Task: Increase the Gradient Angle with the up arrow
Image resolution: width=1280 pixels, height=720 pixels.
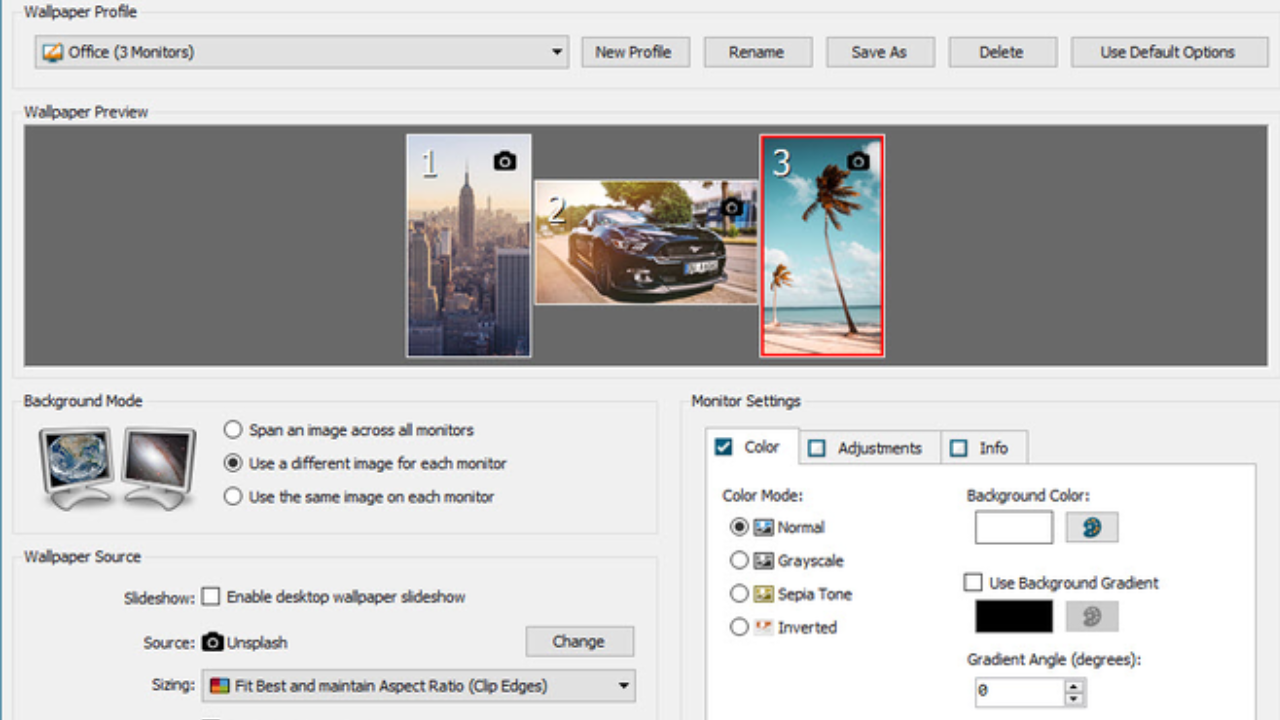Action: tap(1074, 686)
